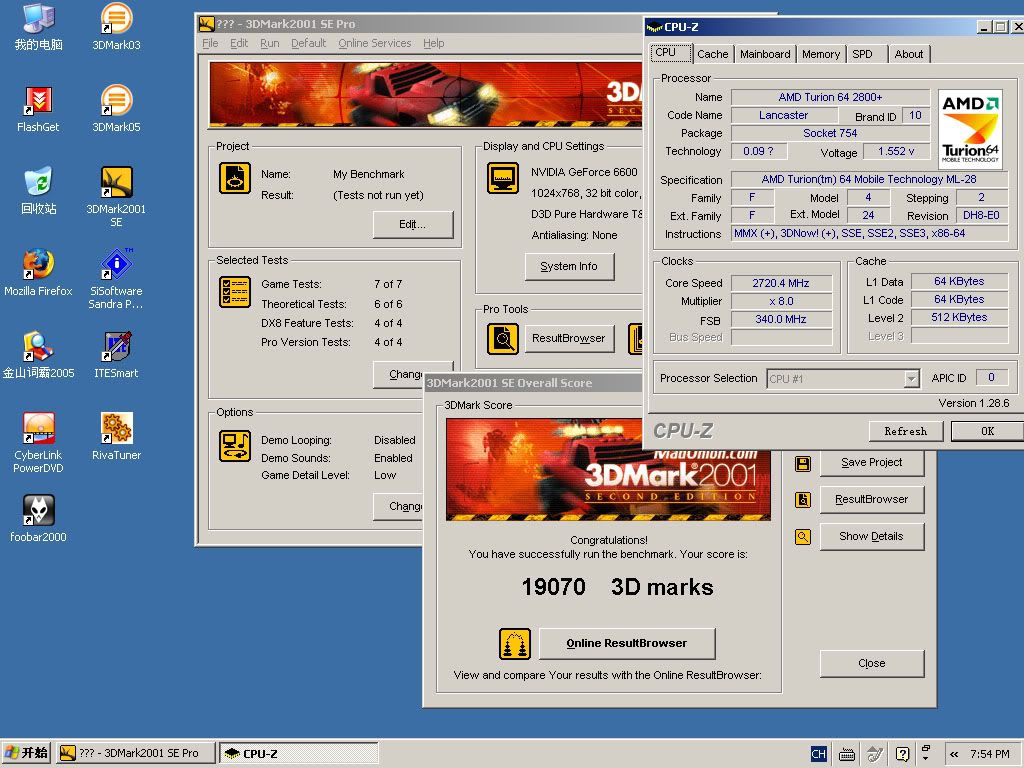Click the Save Project button

872,462
